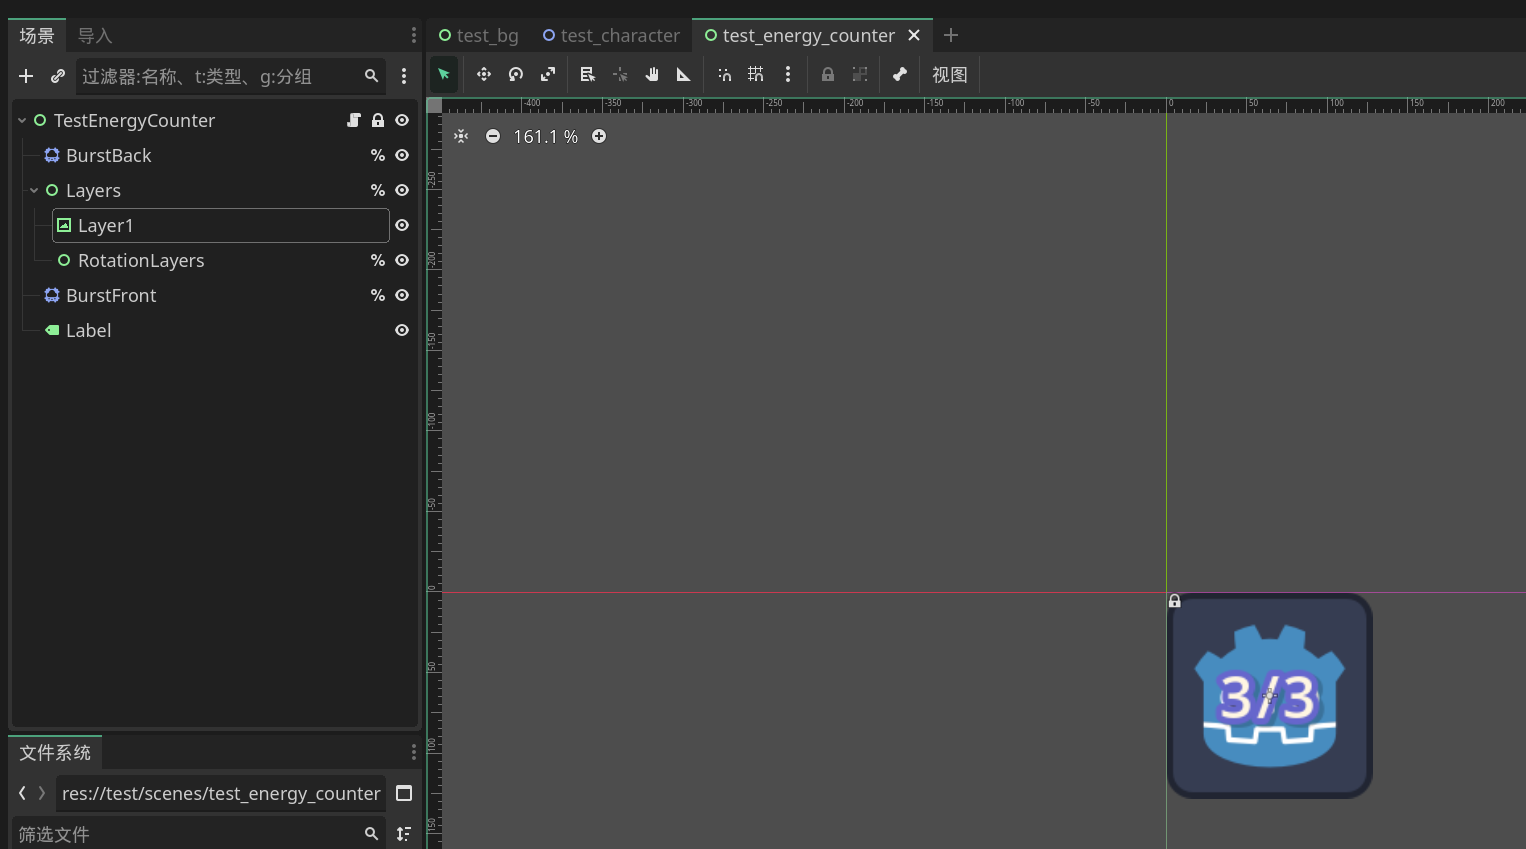1526x849 pixels.
Task: Reset zoom via 161.1 % button
Action: coord(545,137)
